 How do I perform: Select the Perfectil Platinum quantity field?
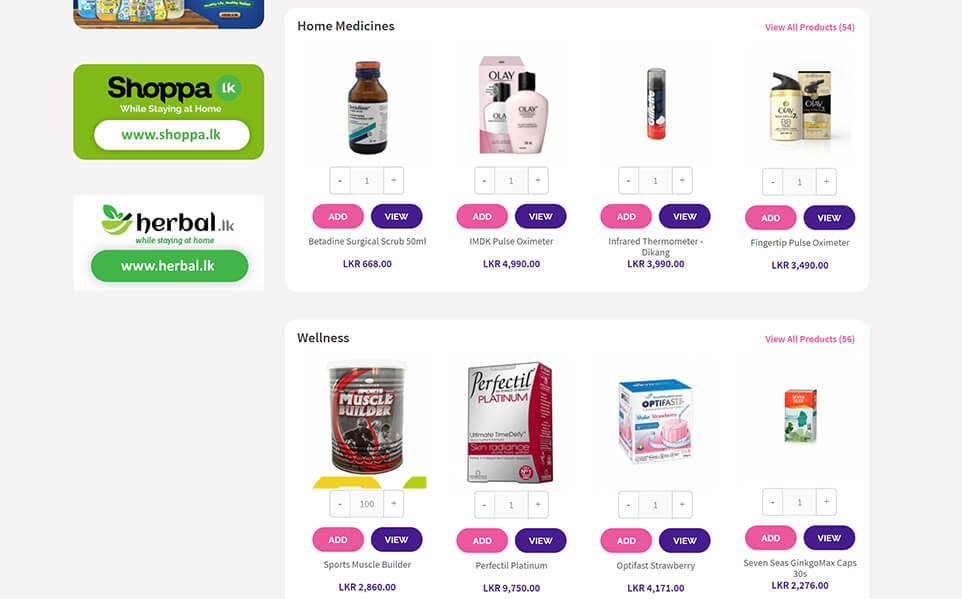(511, 505)
